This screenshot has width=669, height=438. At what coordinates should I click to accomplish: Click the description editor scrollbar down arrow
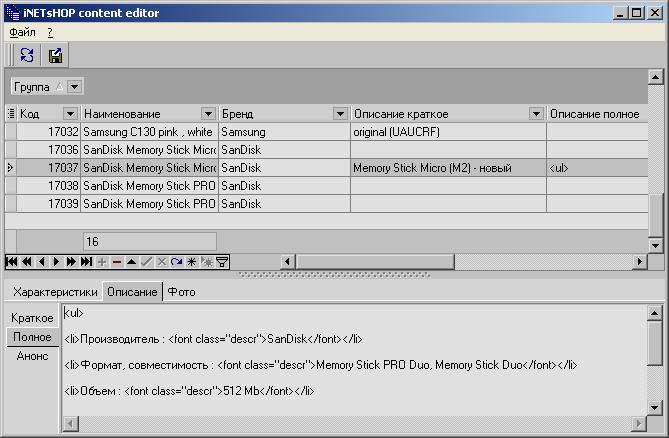pos(654,407)
